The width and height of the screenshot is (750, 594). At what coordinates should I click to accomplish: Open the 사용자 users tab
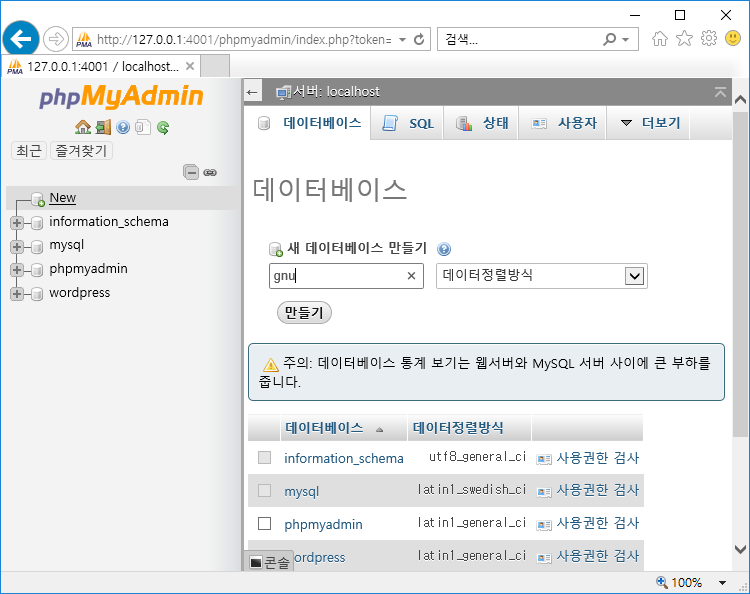pyautogui.click(x=564, y=123)
